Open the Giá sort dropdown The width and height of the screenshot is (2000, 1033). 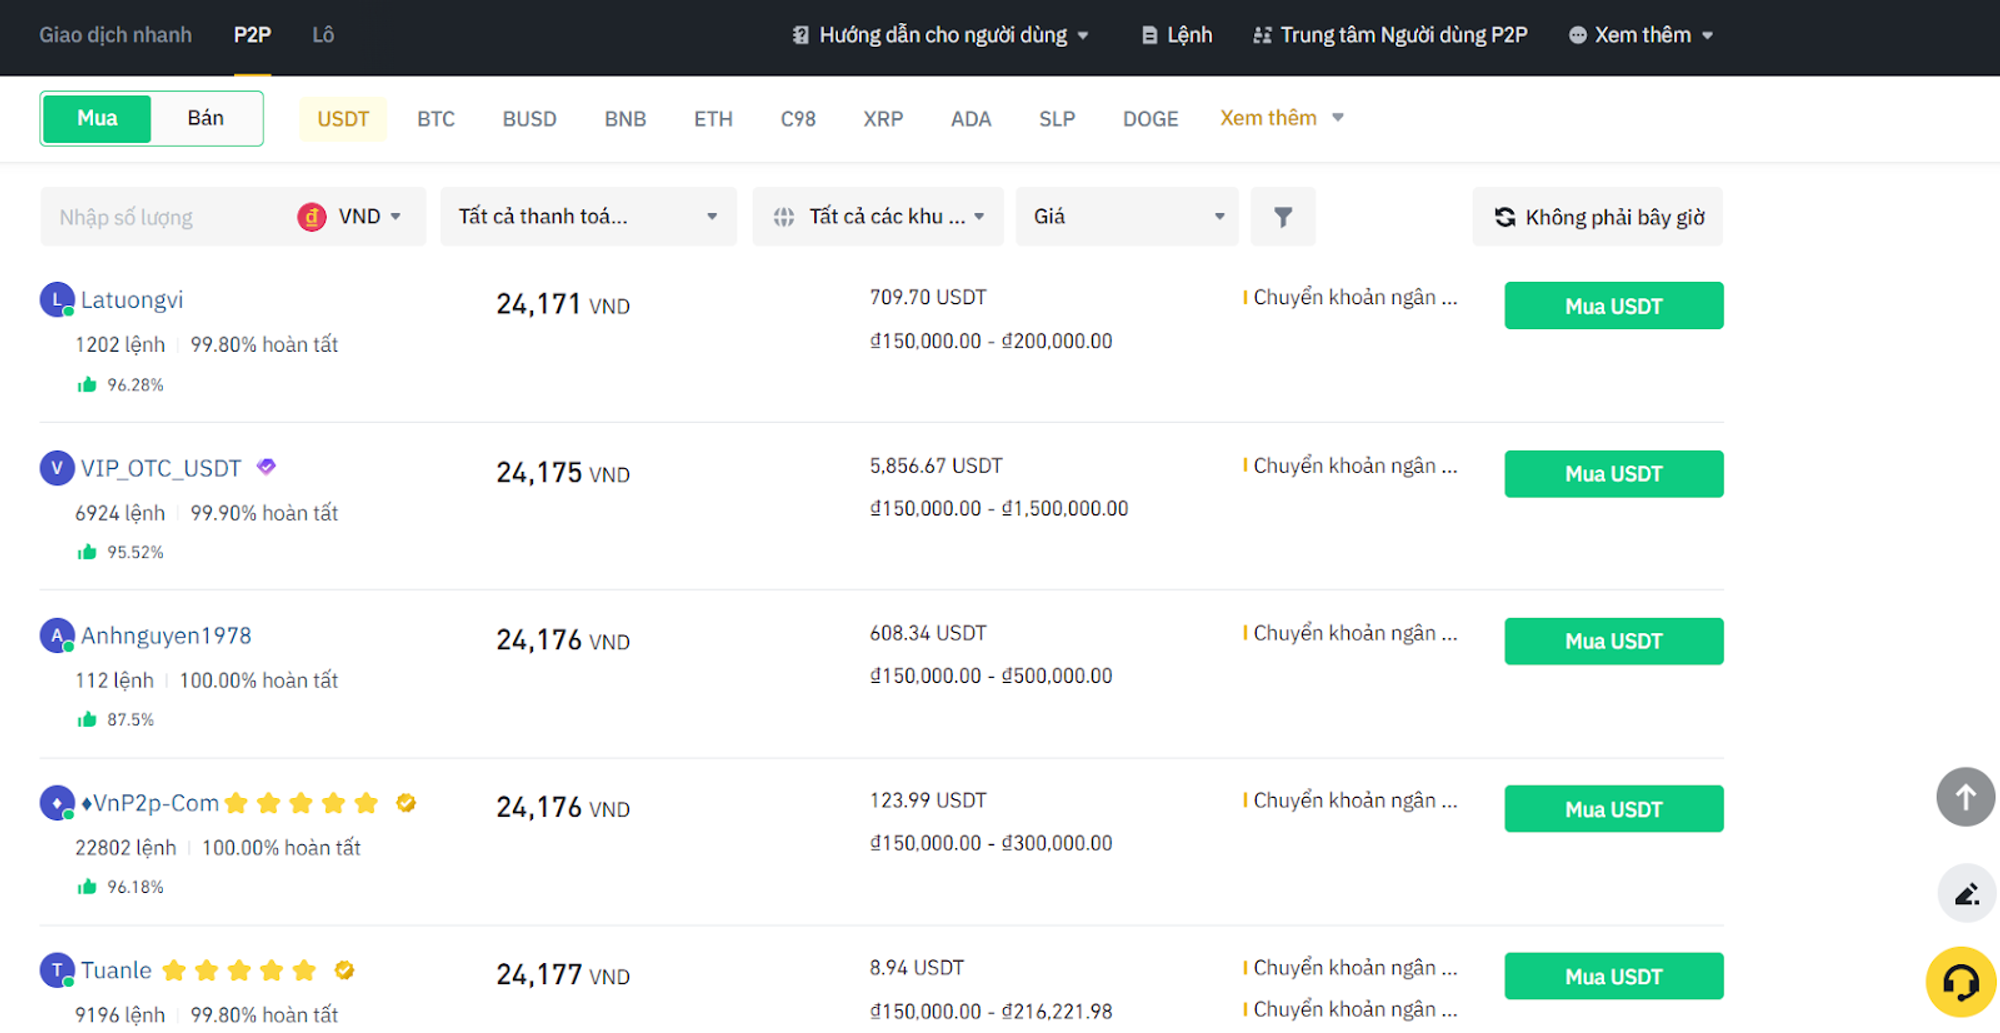(1127, 217)
